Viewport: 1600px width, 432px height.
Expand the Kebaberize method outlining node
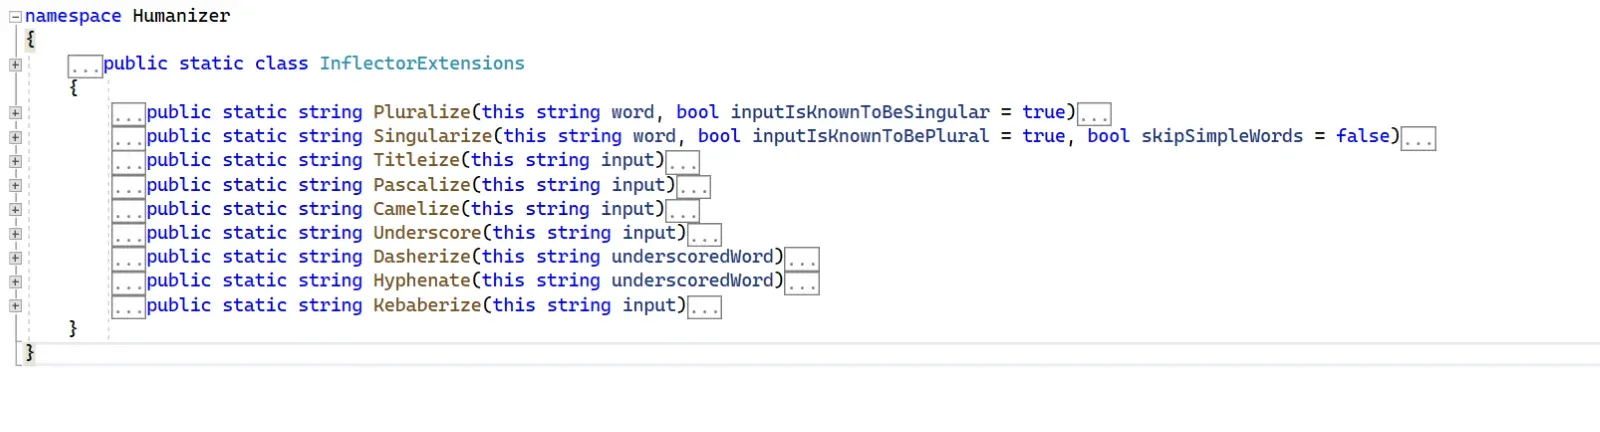tap(15, 306)
